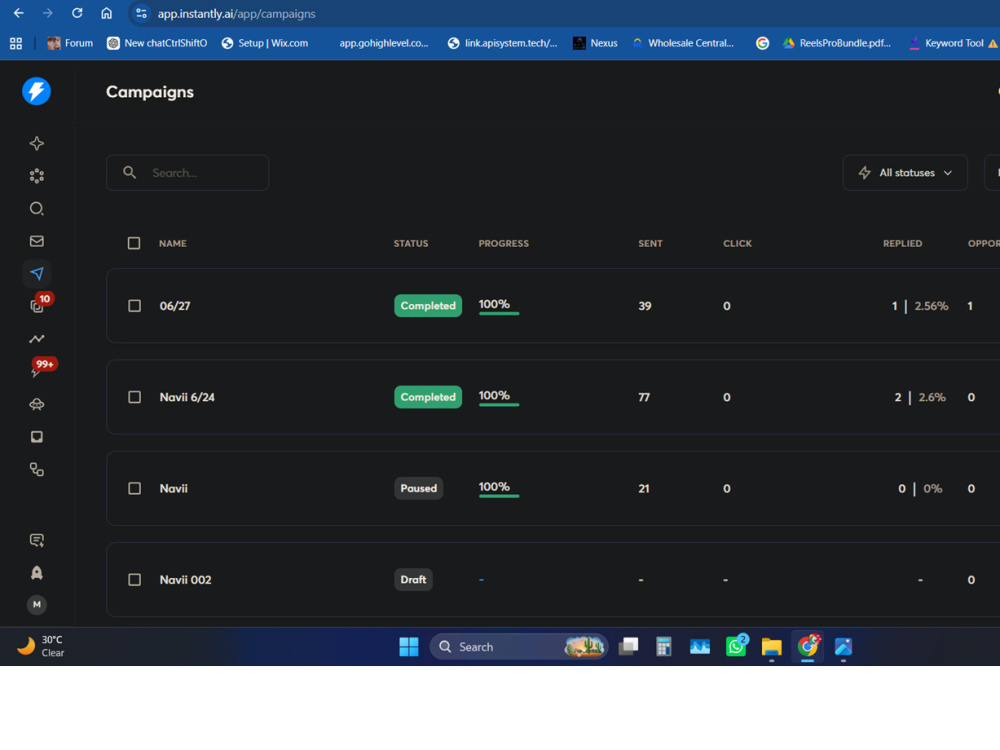Click the browser home icon
This screenshot has height=750, width=1000.
click(107, 13)
